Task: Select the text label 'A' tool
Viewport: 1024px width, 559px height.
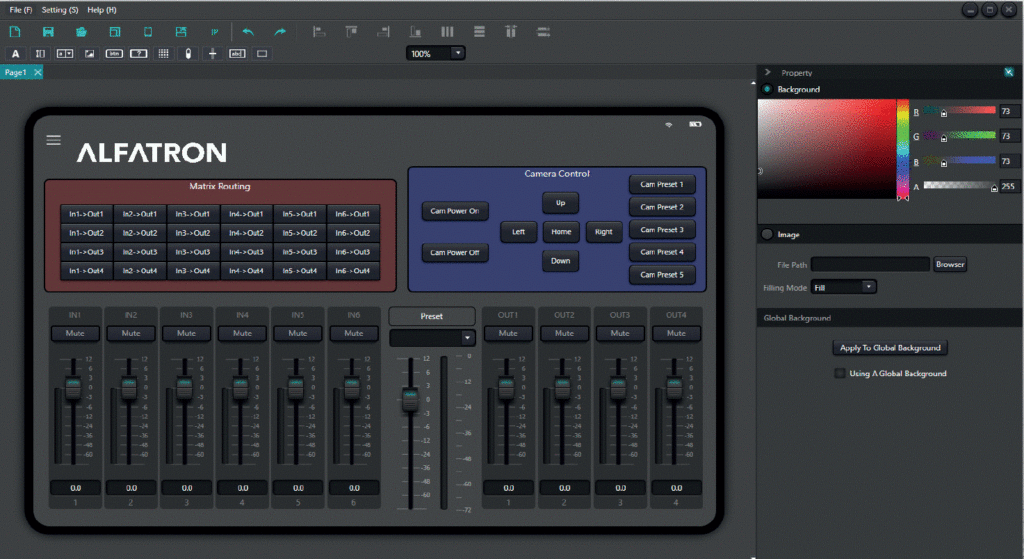Action: click(16, 54)
